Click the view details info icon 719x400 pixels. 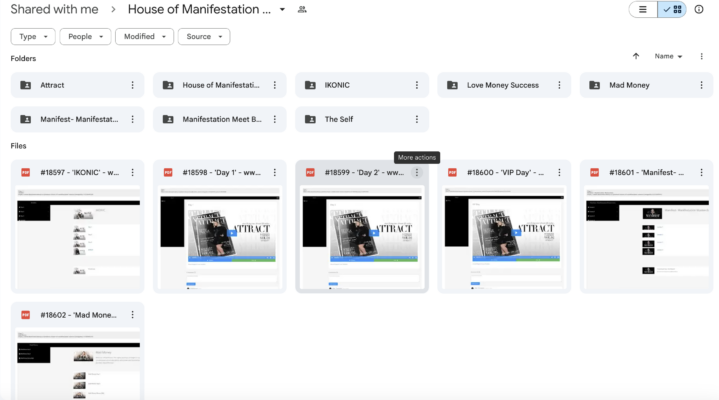[698, 9]
